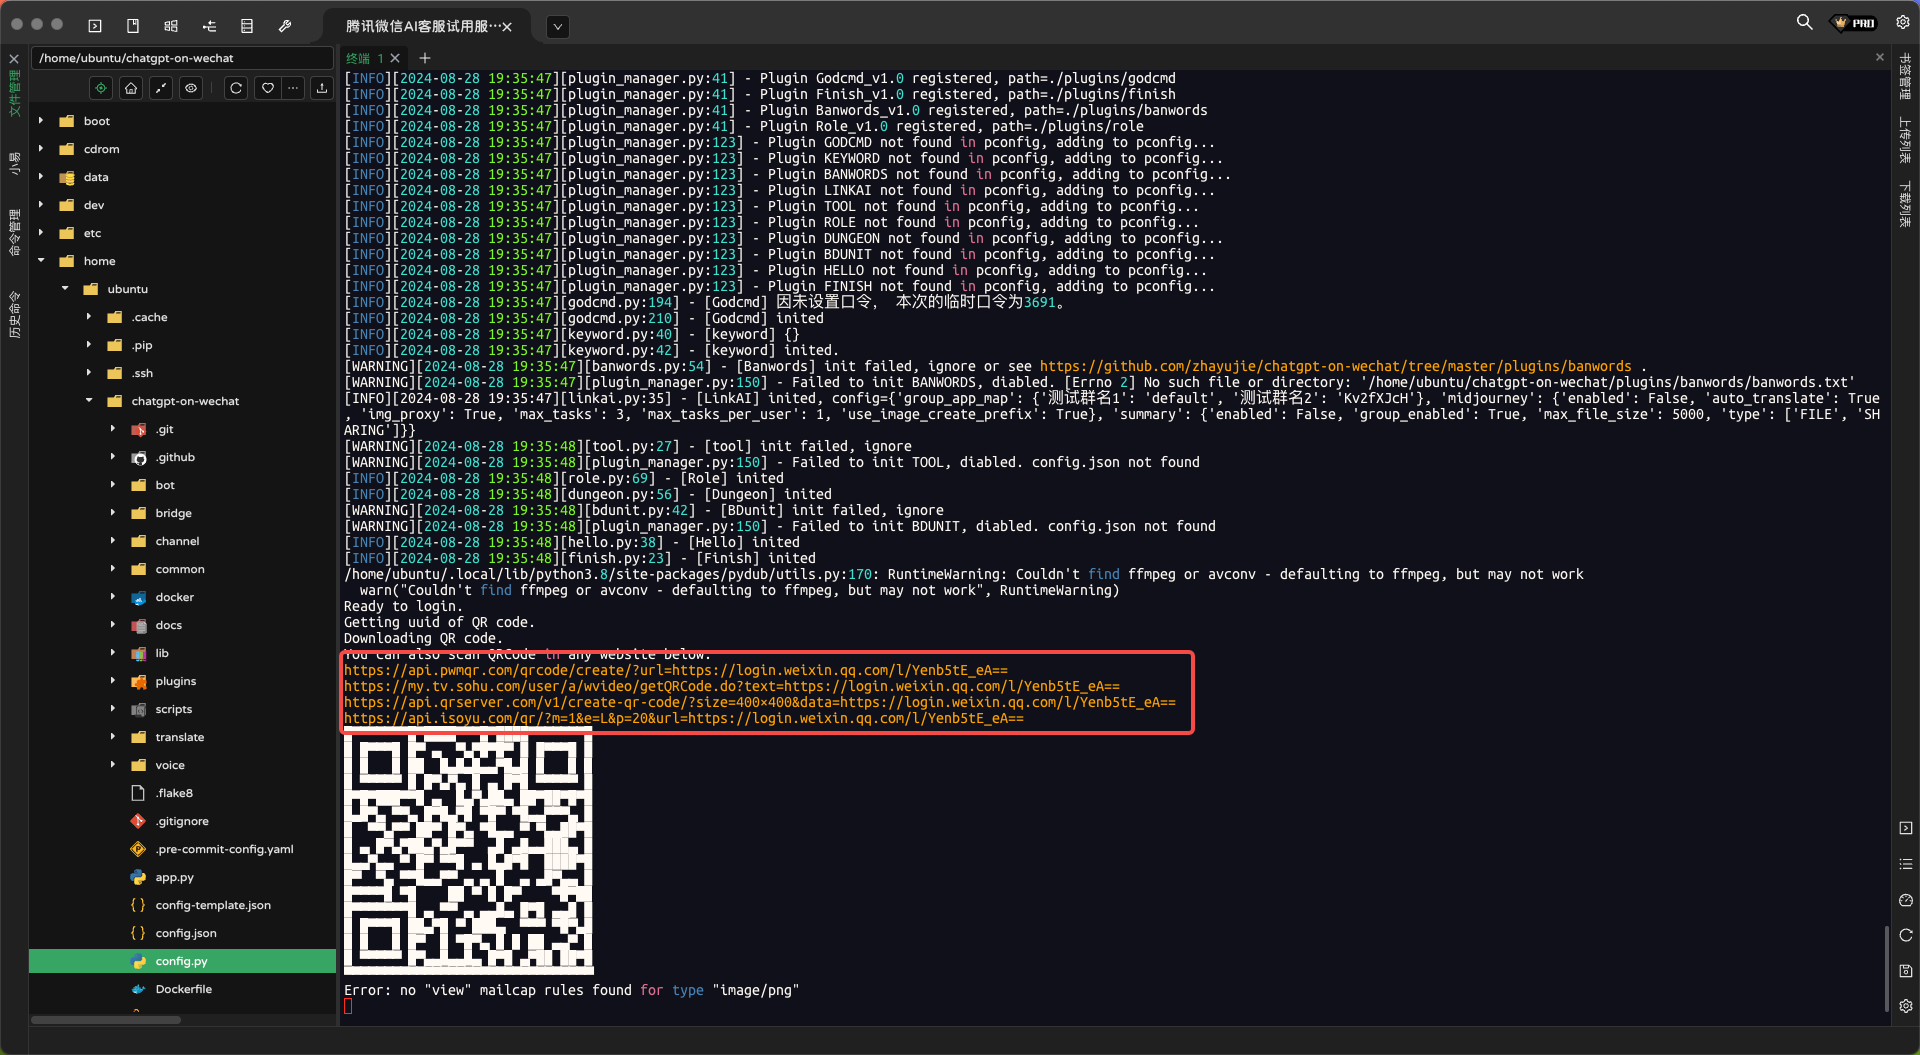Viewport: 1920px width, 1055px height.
Task: Open the speedometer monitor icon in the right sidebar
Action: click(1906, 900)
